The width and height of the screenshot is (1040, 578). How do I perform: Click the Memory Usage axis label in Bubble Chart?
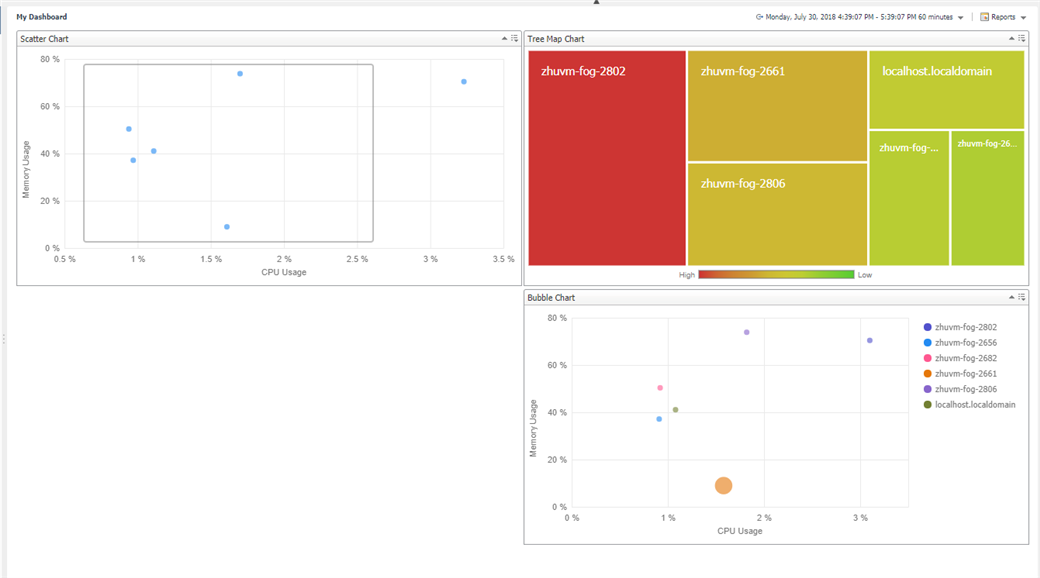(x=533, y=428)
